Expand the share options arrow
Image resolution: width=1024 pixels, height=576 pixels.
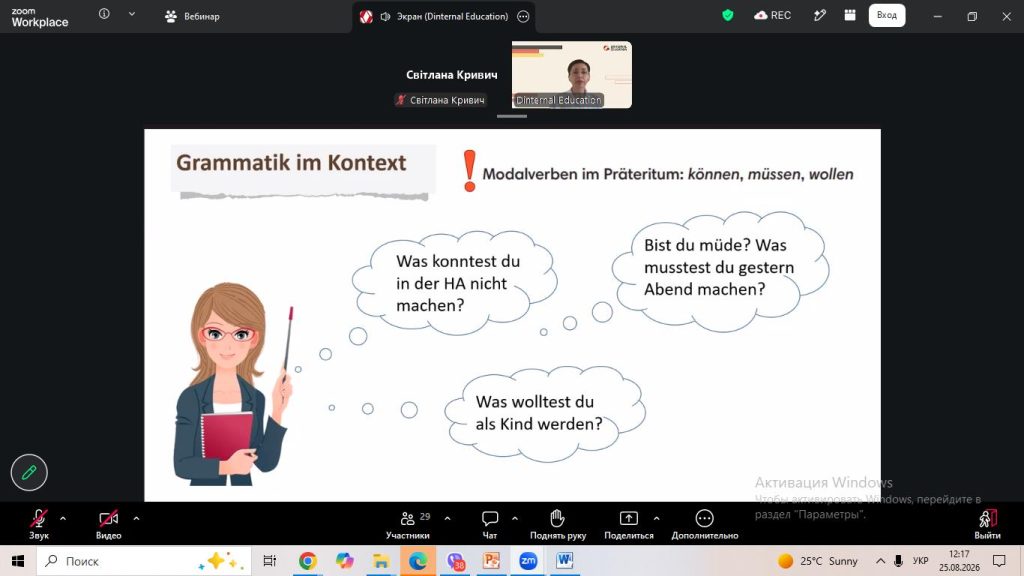click(x=656, y=519)
